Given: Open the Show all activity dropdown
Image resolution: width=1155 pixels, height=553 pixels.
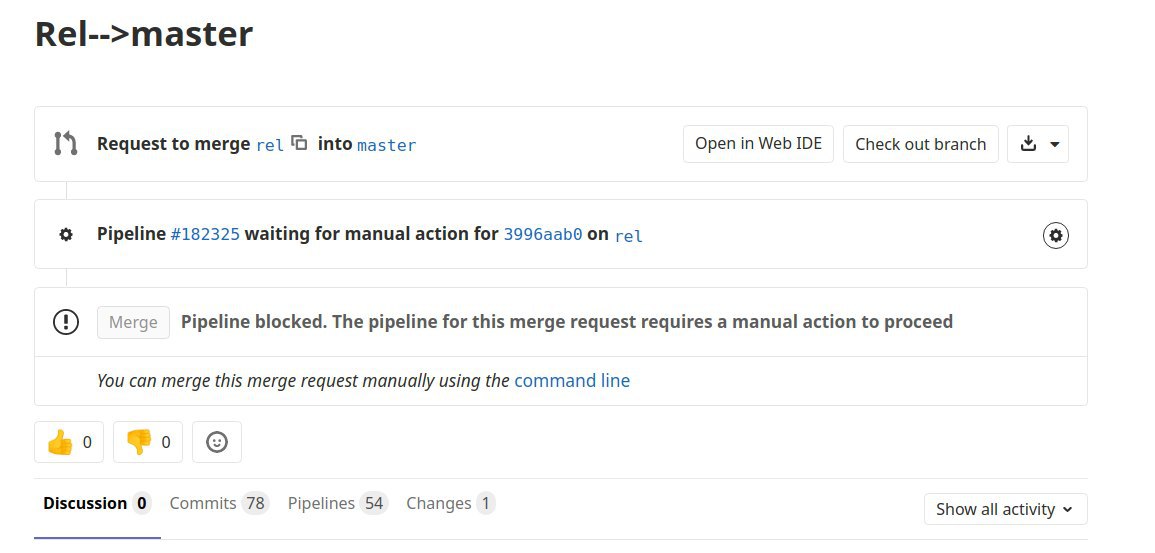Looking at the screenshot, I should pyautogui.click(x=1005, y=509).
